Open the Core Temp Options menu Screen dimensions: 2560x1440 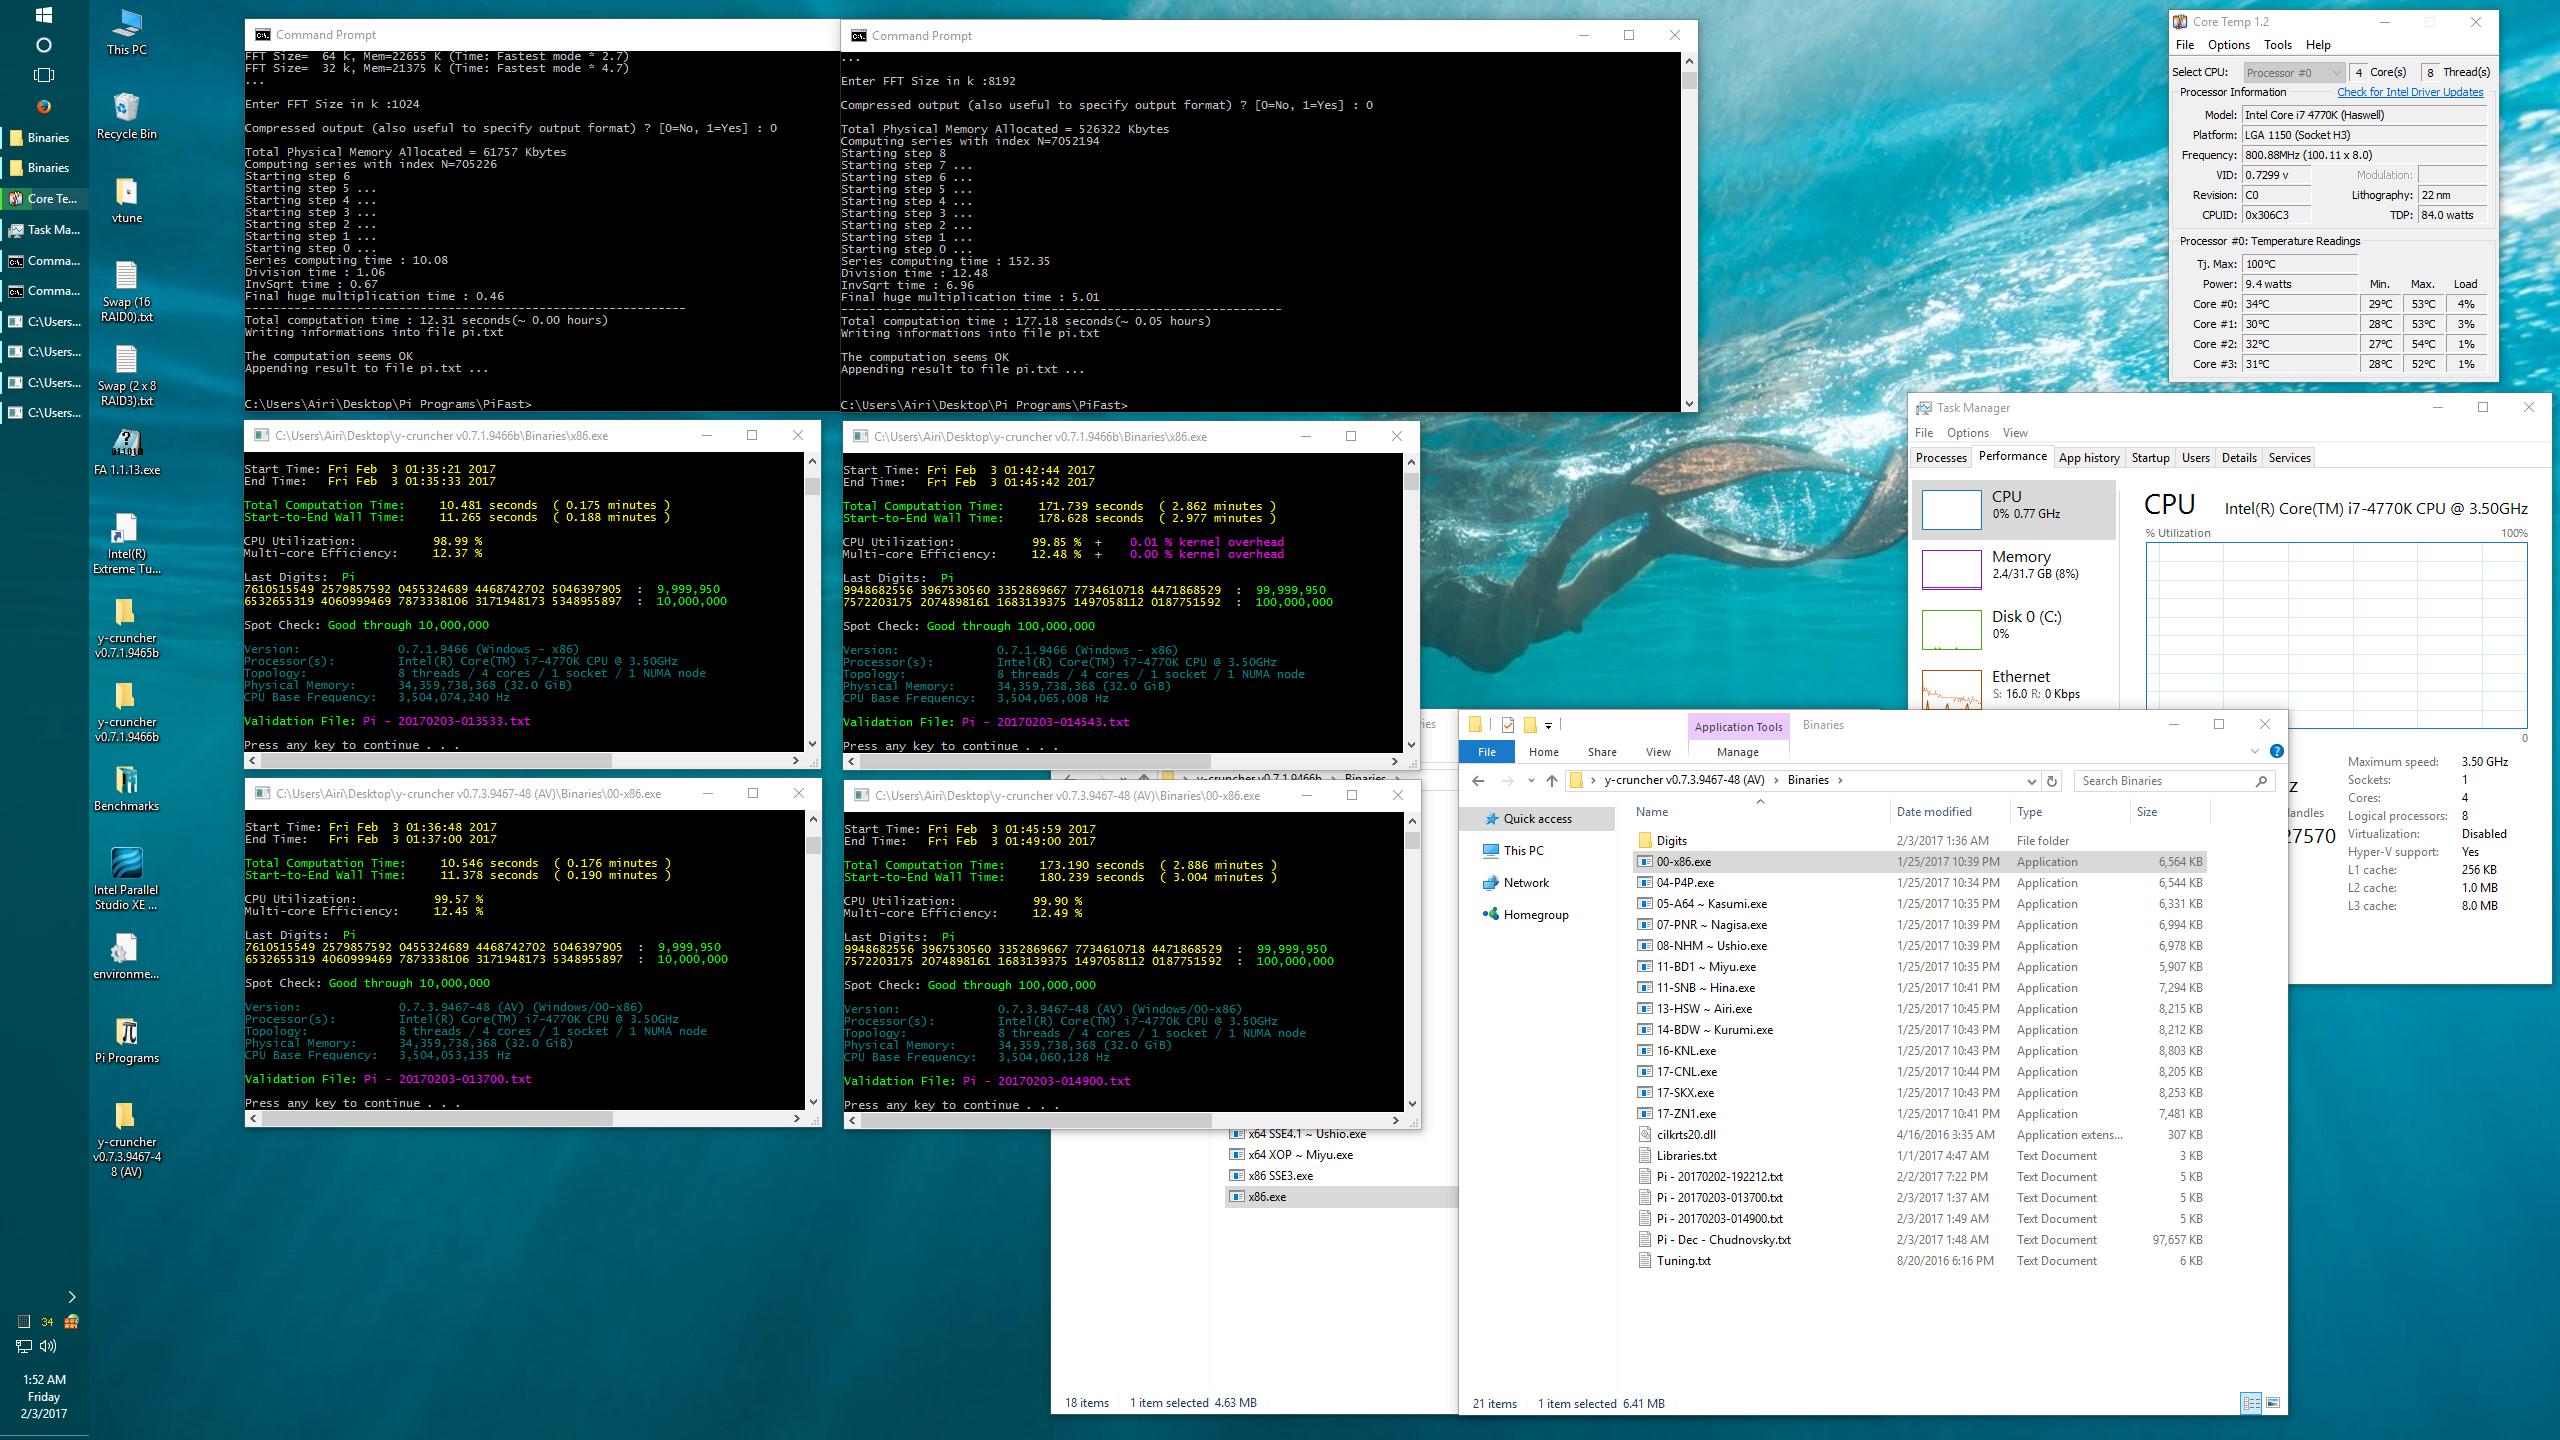coord(2228,45)
